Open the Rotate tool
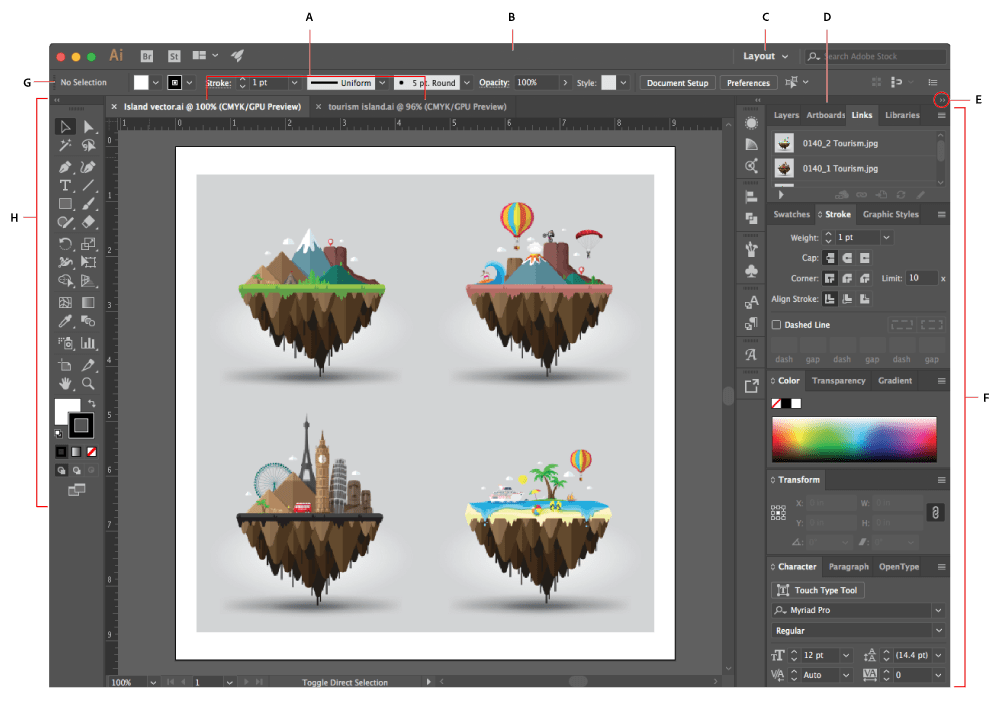 [x=66, y=244]
